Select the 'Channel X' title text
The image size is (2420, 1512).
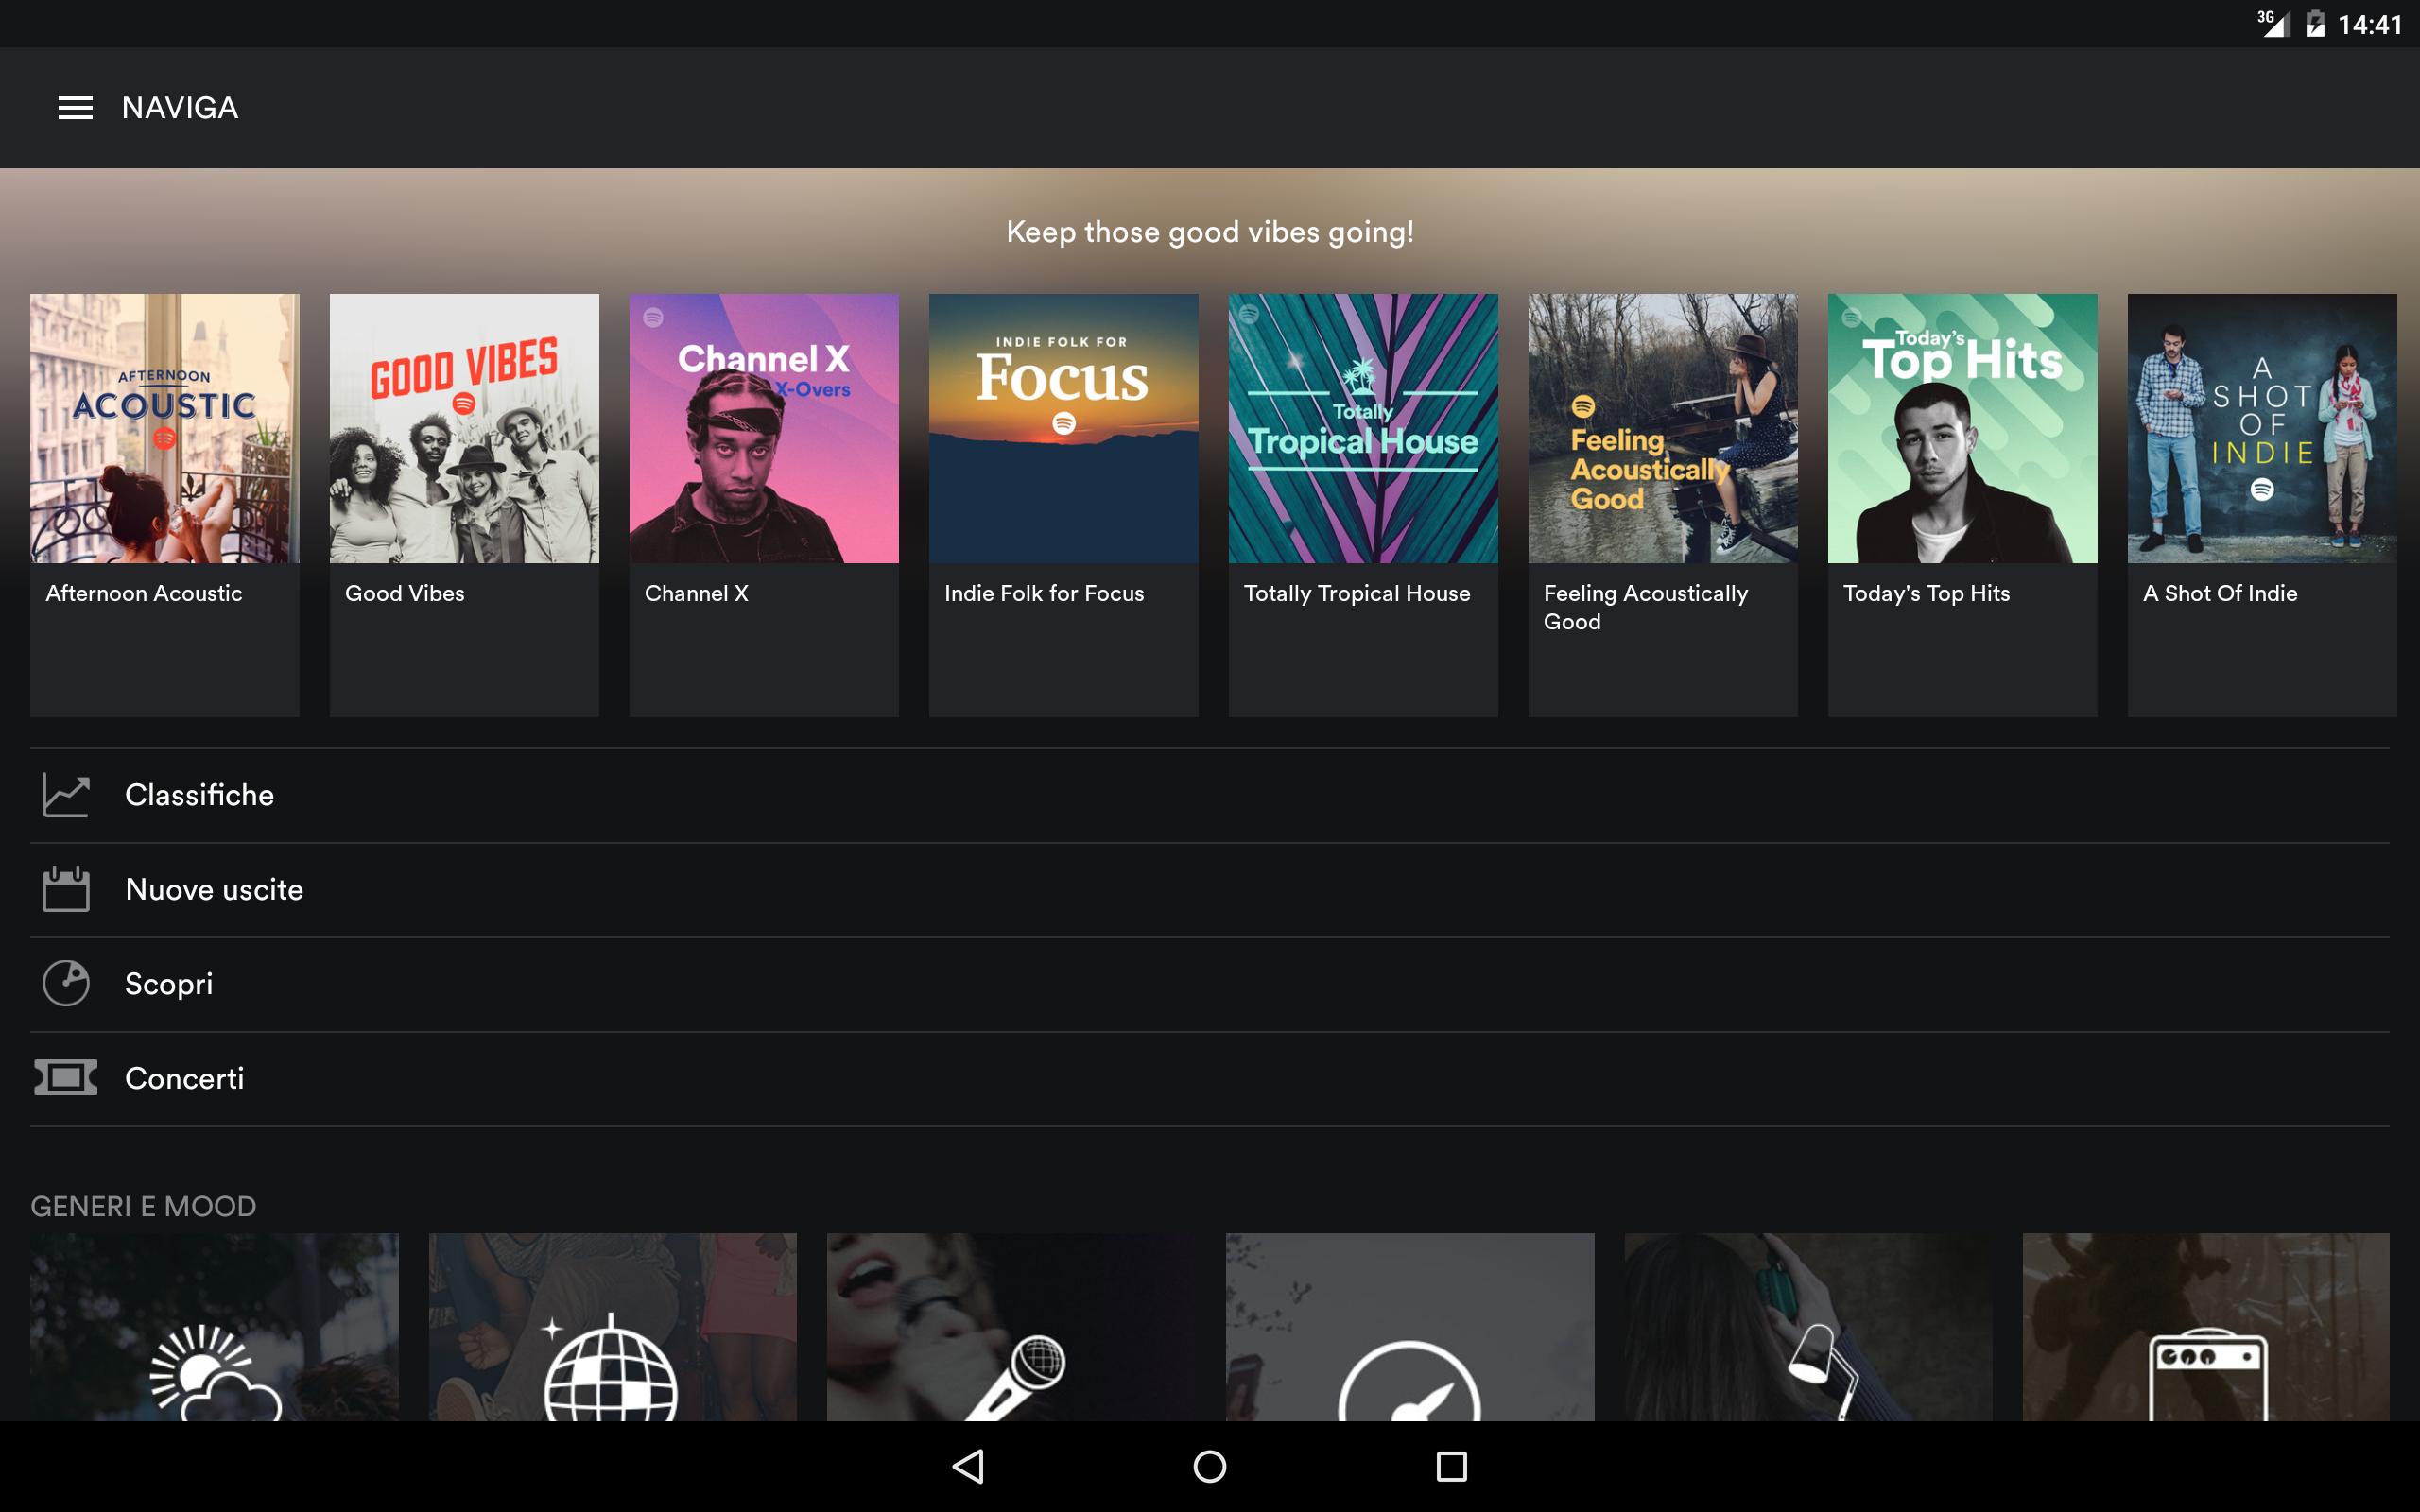click(x=697, y=593)
